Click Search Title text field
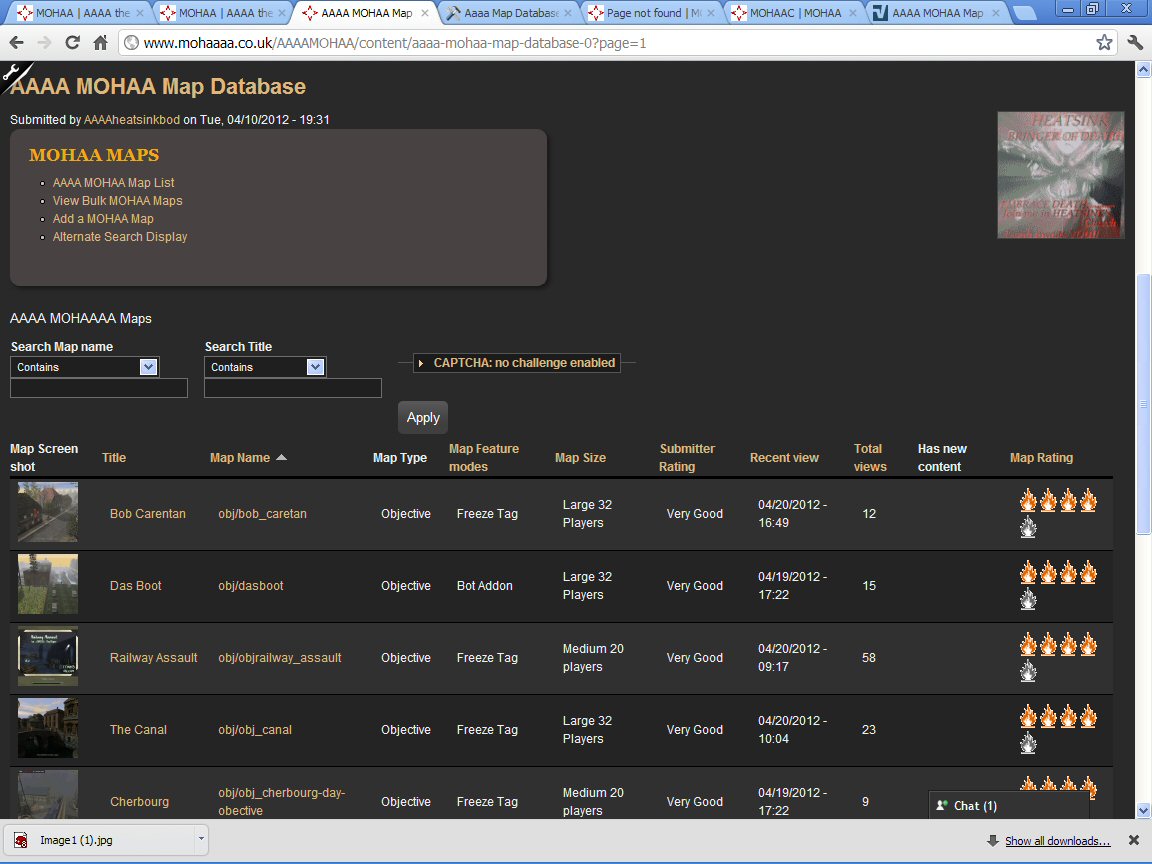The image size is (1152, 864). click(x=292, y=388)
